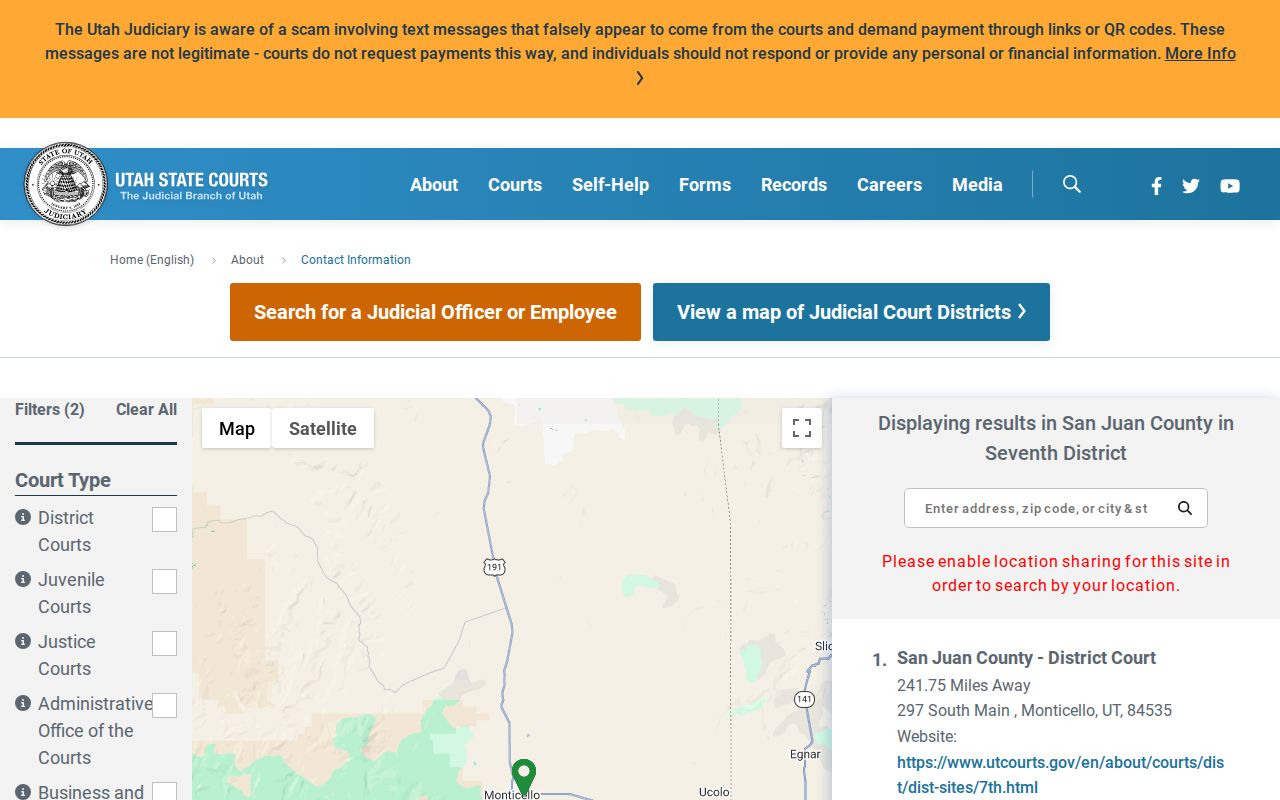Screen dimensions: 1280x800
Task: Visit the Utah Courts Facebook page icon
Action: pos(1156,185)
